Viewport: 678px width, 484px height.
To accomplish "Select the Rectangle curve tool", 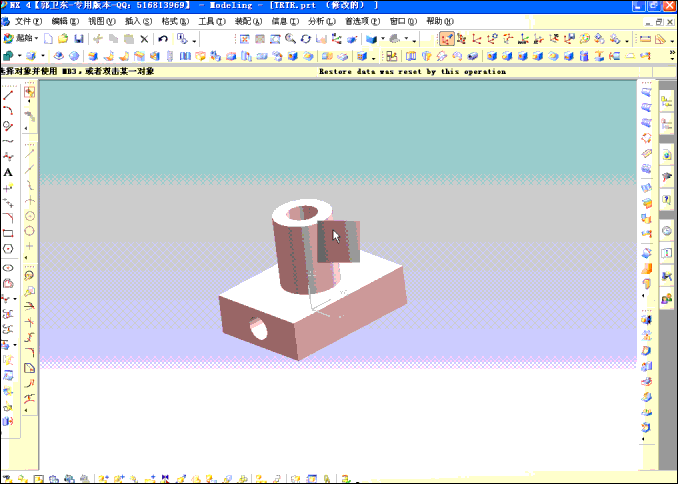I will [x=8, y=234].
